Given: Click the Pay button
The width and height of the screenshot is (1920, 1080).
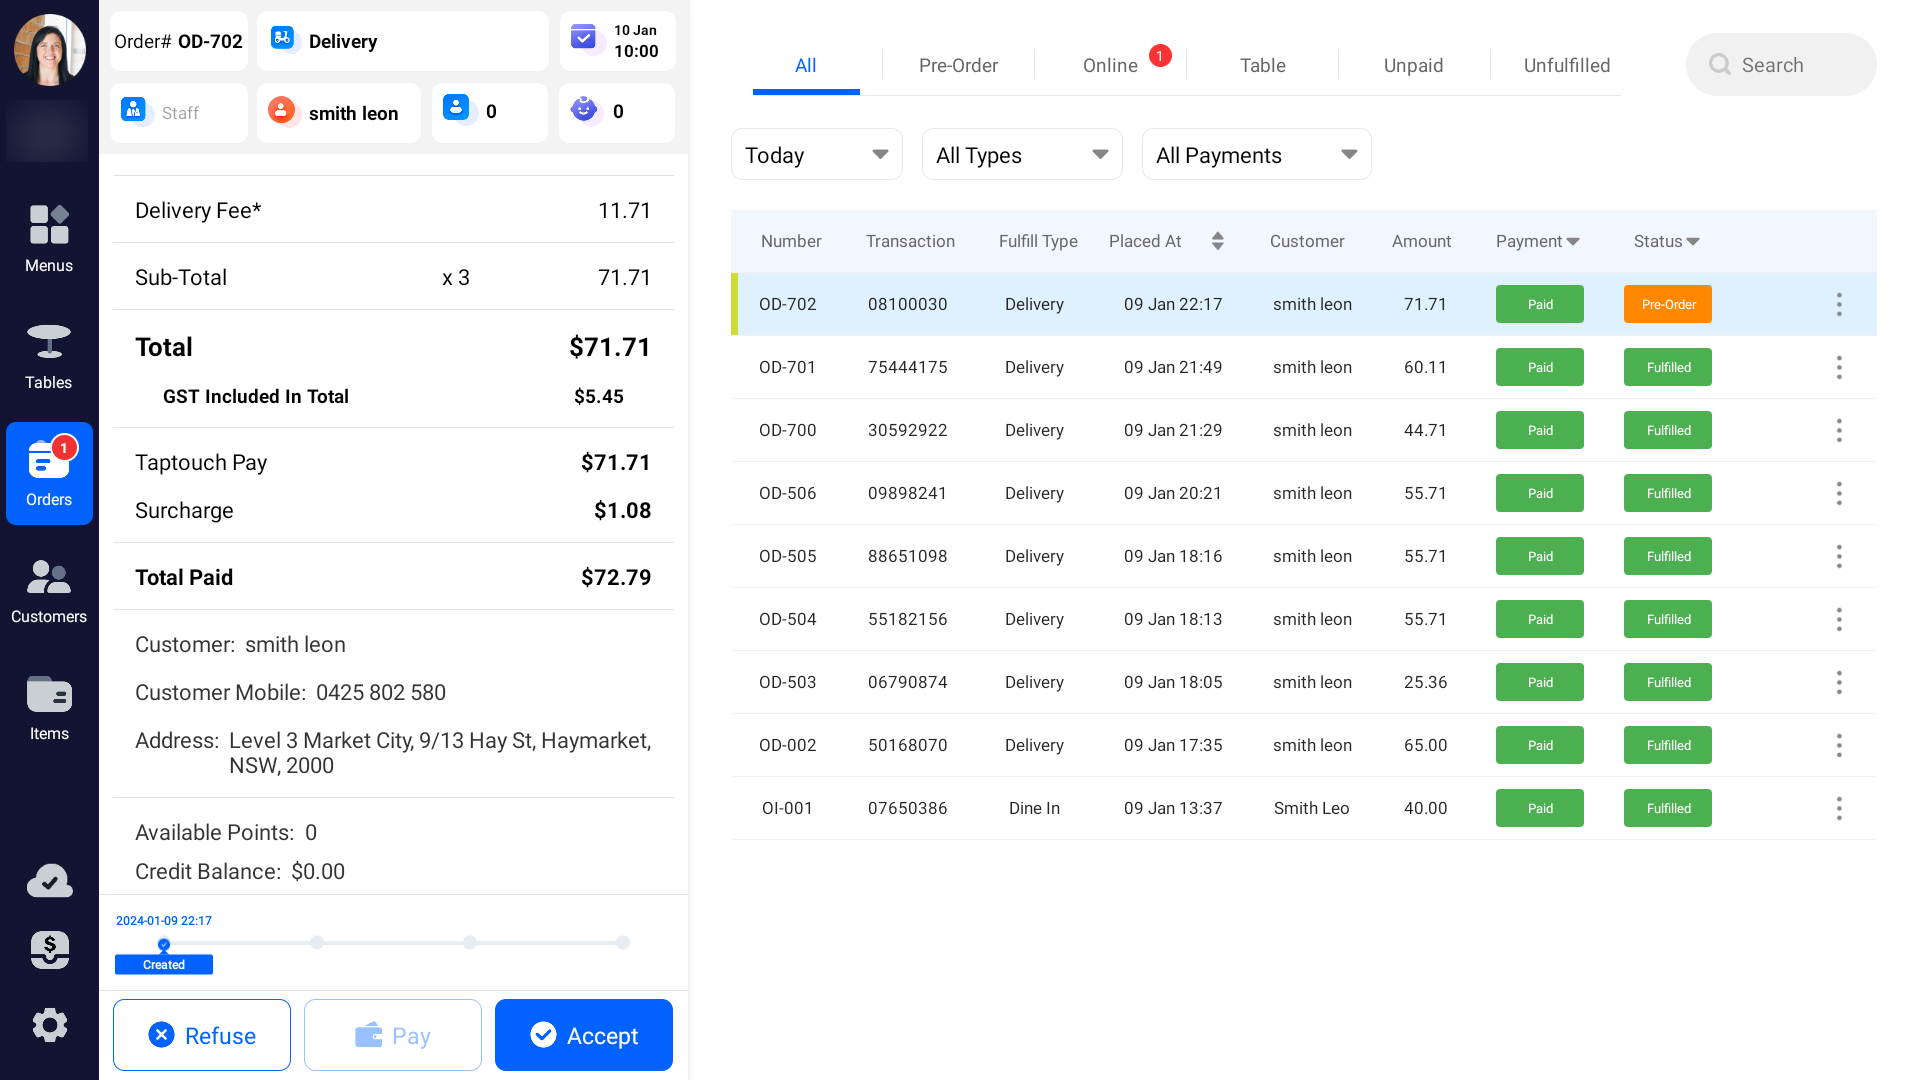Looking at the screenshot, I should (x=393, y=1035).
